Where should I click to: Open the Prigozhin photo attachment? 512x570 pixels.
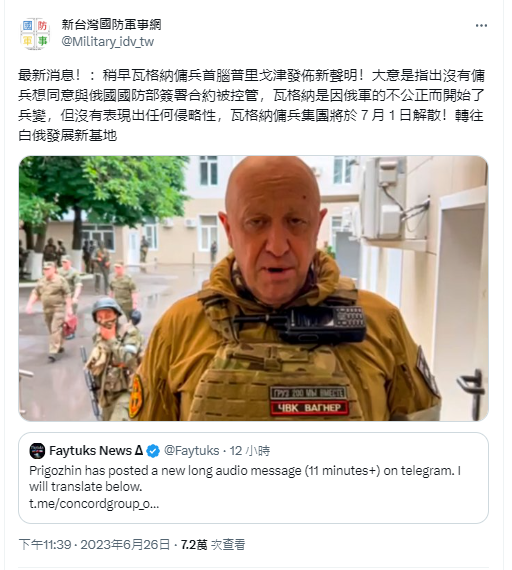click(253, 288)
